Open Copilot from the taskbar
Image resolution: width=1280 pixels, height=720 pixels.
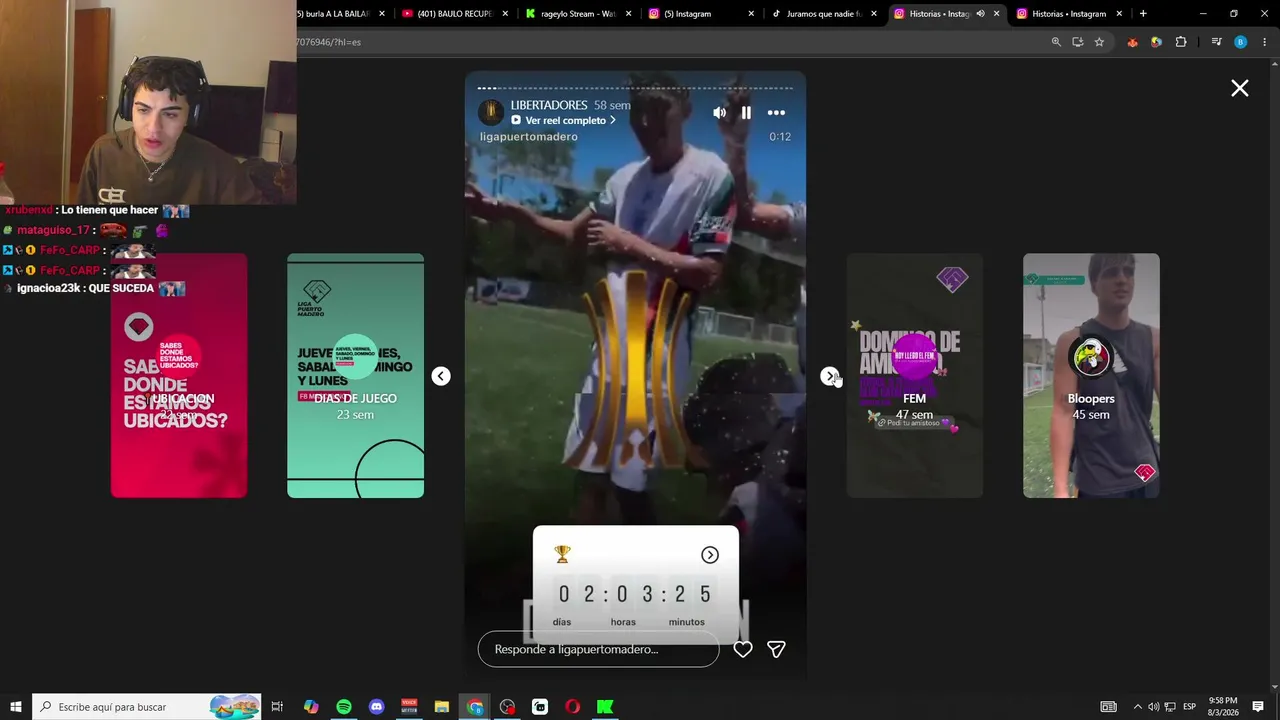pos(311,707)
